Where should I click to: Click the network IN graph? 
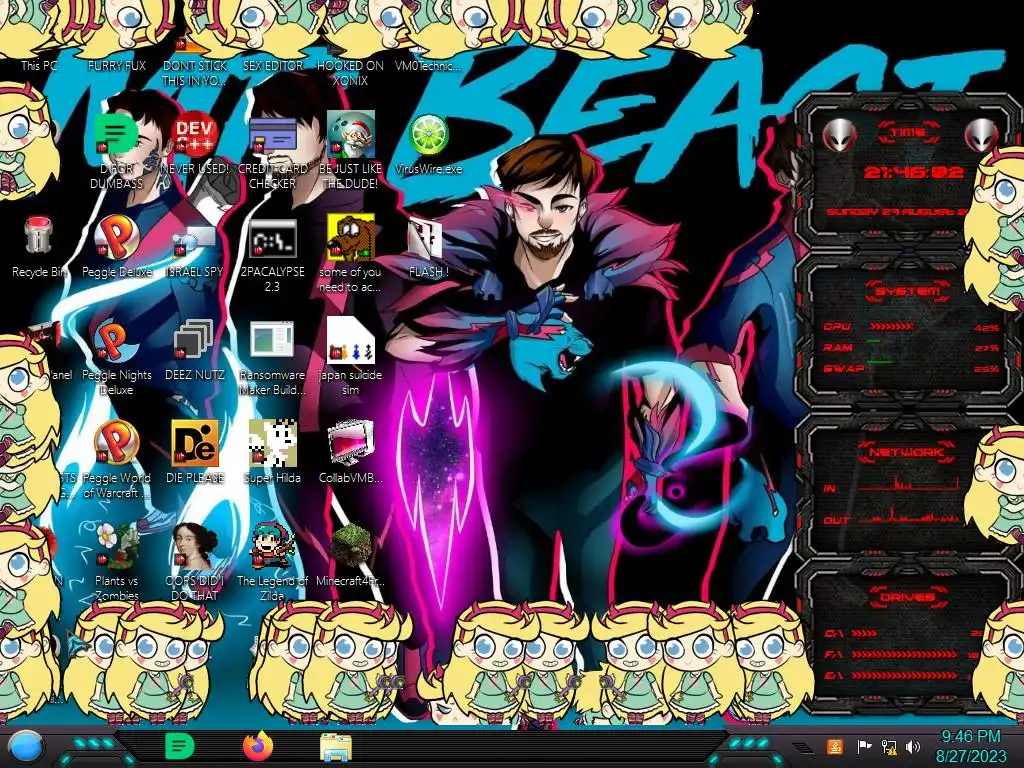908,483
